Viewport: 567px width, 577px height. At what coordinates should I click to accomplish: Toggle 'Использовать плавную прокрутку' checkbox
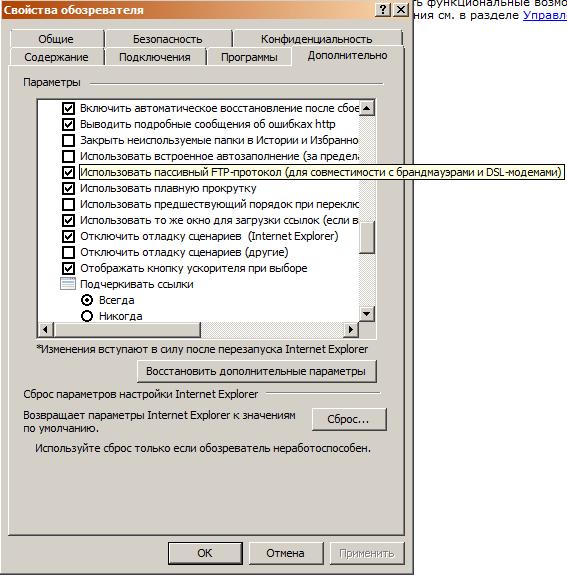[x=68, y=188]
